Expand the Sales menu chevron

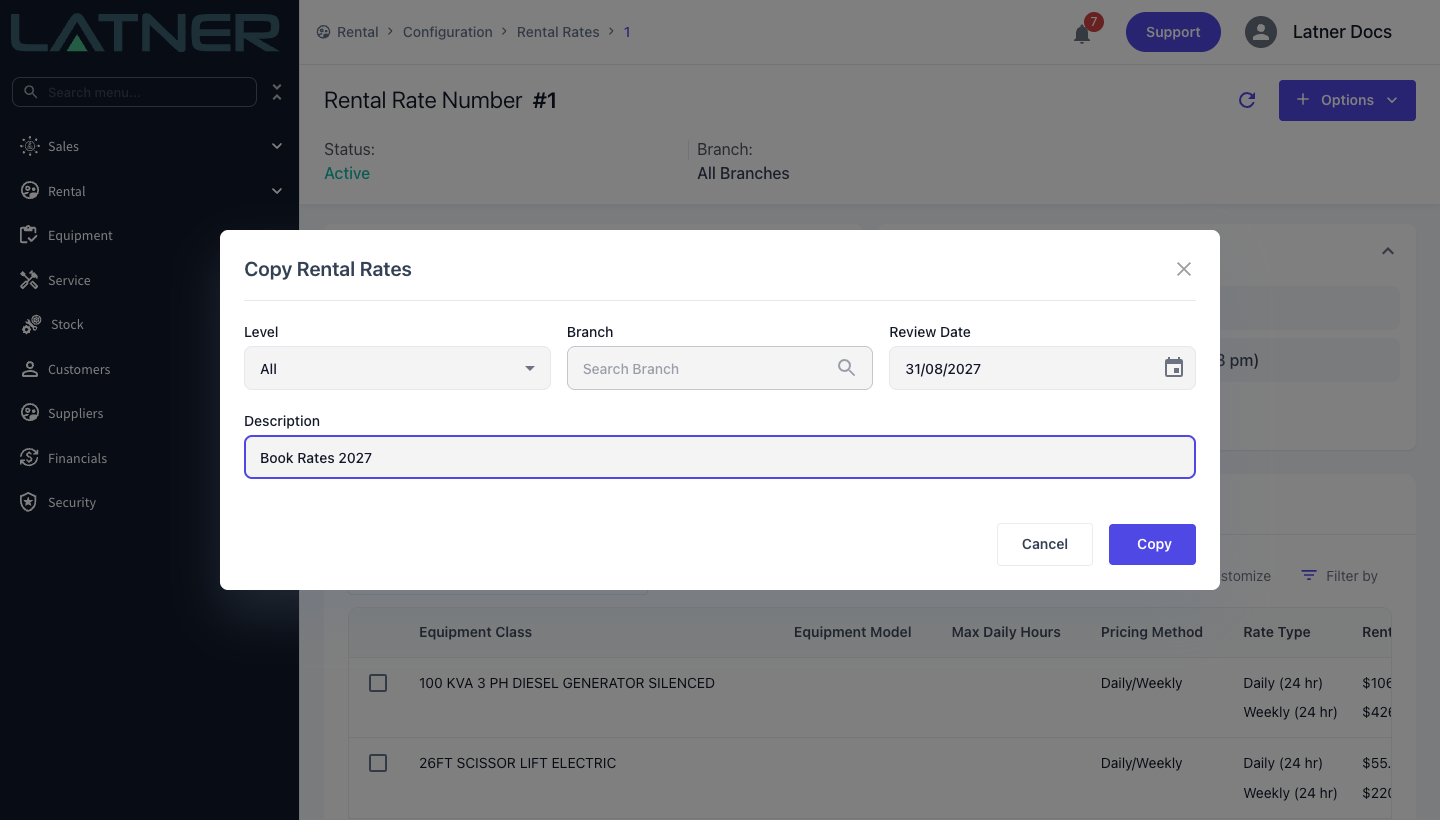tap(277, 146)
